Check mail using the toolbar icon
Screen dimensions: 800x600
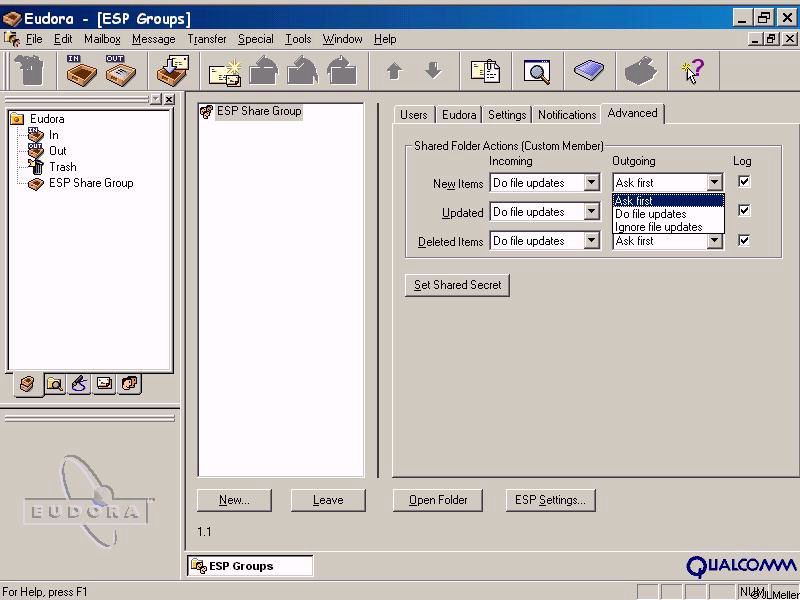point(172,70)
